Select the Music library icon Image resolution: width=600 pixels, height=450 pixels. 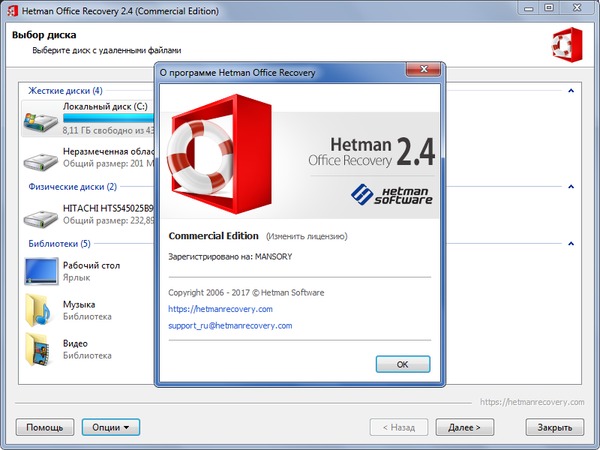[40, 310]
